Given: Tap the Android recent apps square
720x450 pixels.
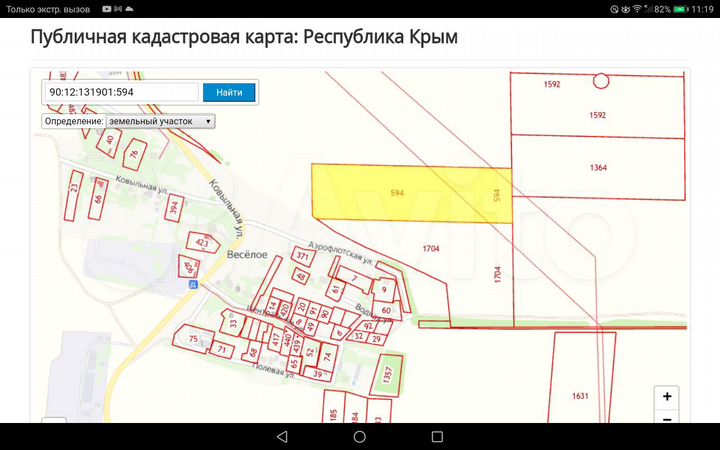Looking at the screenshot, I should pyautogui.click(x=437, y=436).
